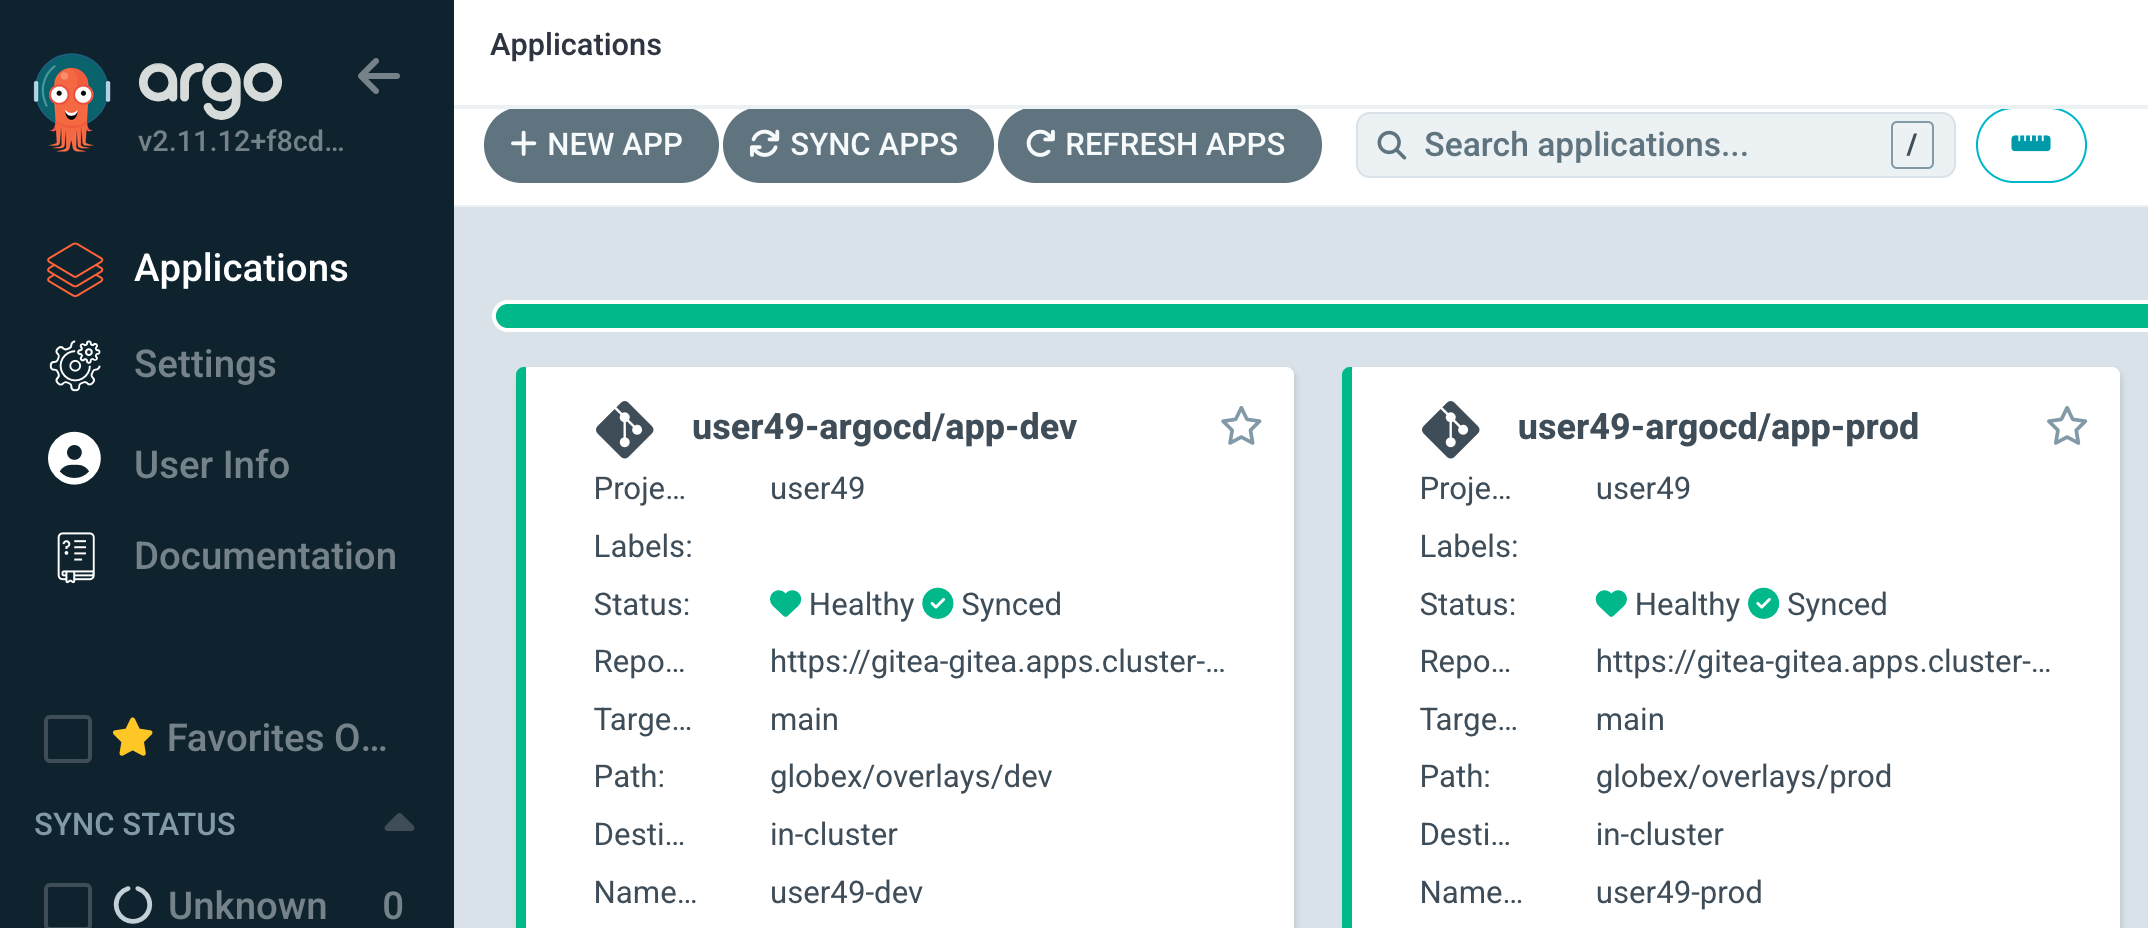This screenshot has height=928, width=2148.
Task: Click the yellow Favorites star icon
Action: point(133,738)
